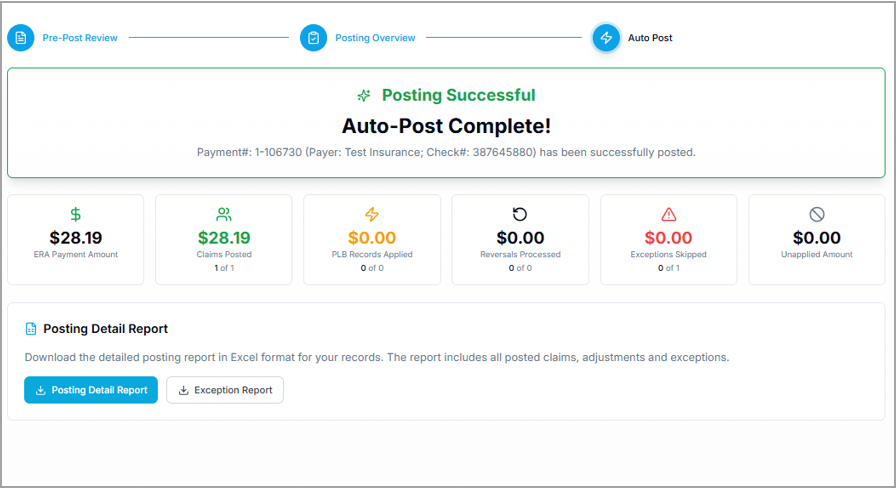Screen dimensions: 896x488
Task: Click the Claims Posted people icon
Action: click(224, 214)
